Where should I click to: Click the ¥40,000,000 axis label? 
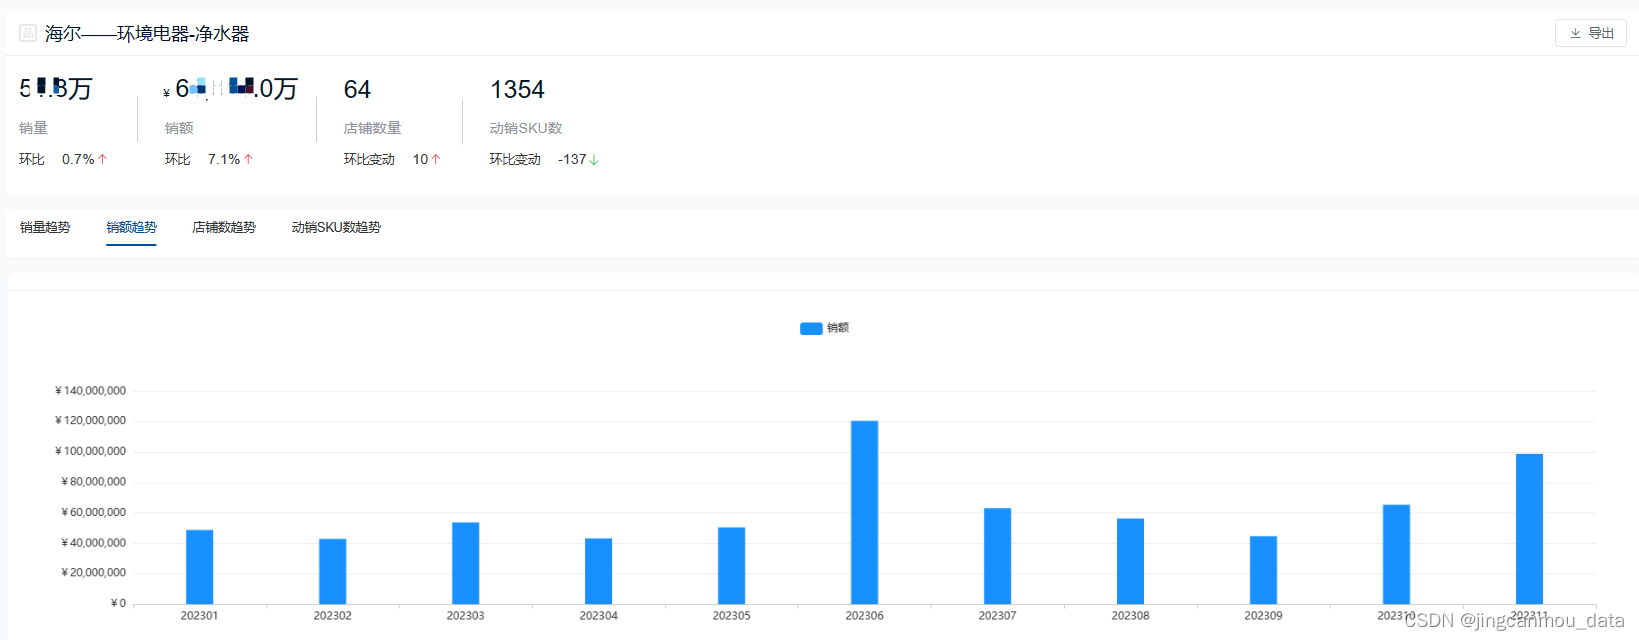coord(93,543)
